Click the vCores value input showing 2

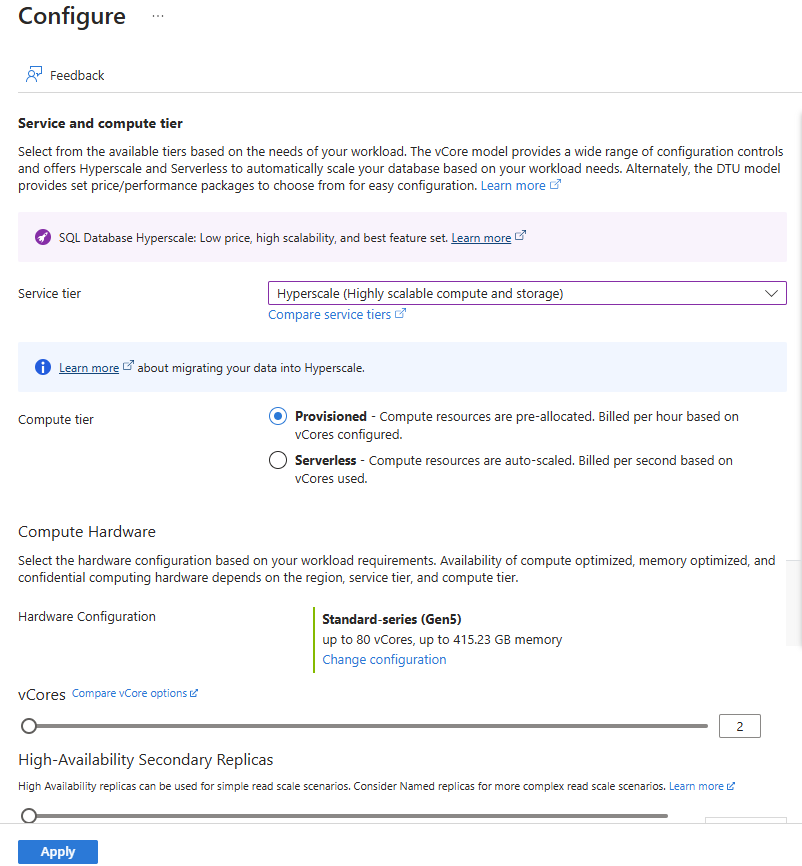(x=739, y=725)
